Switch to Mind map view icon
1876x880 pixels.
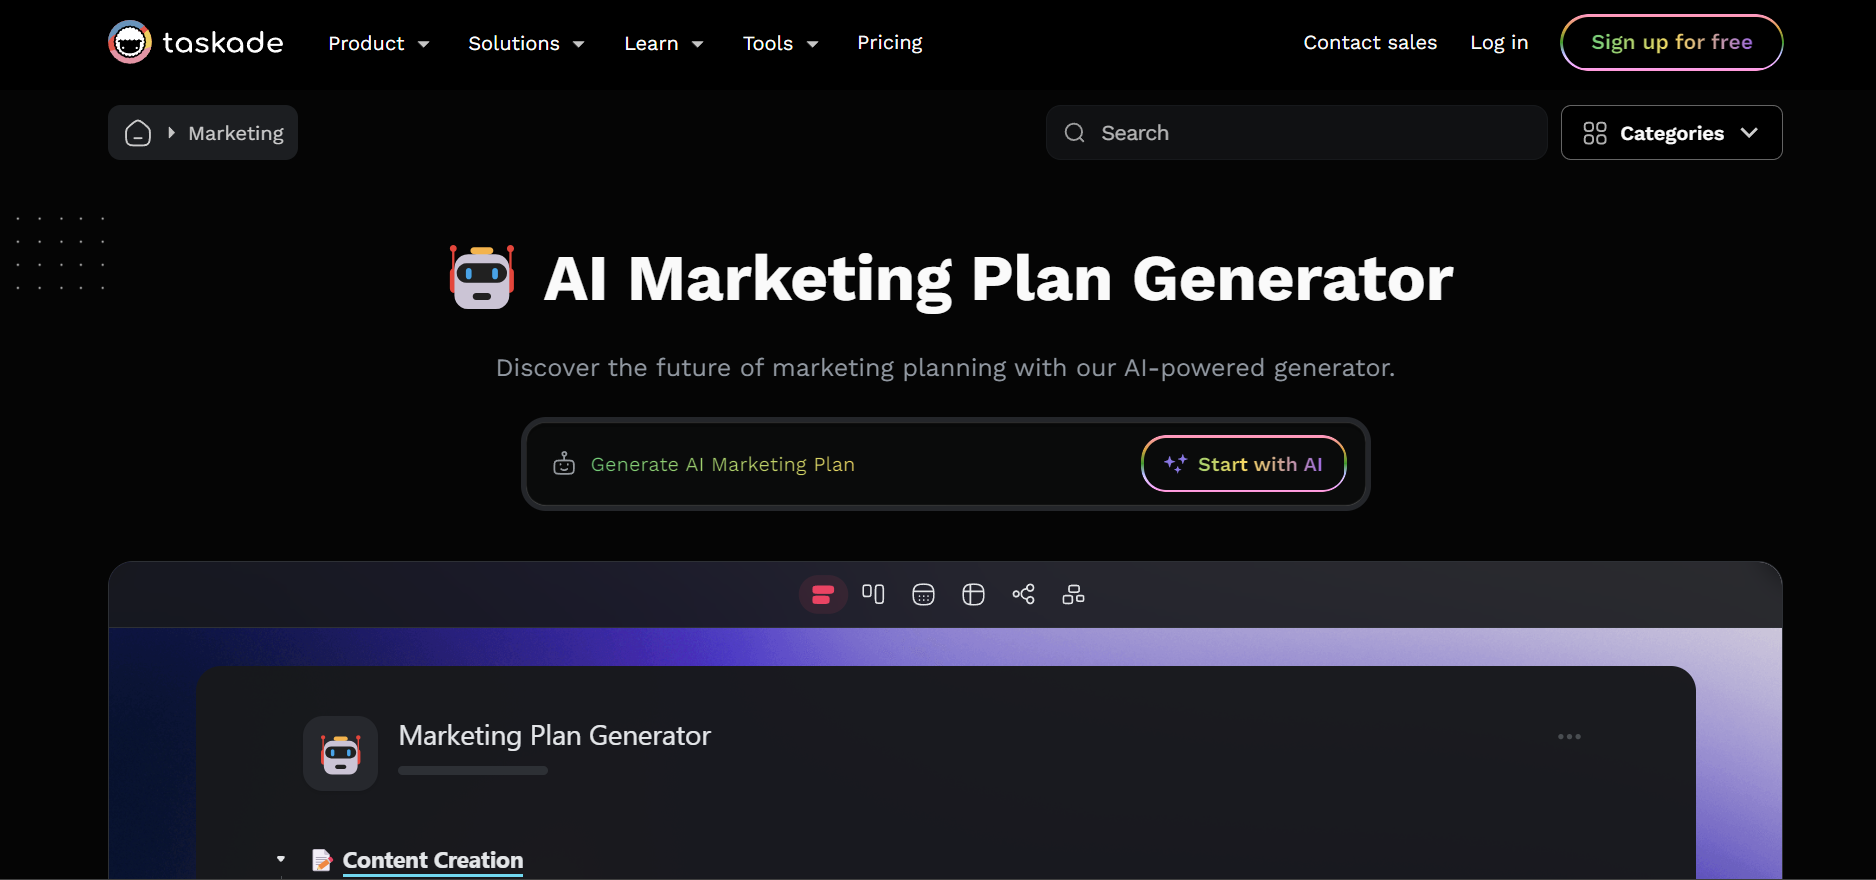pyautogui.click(x=1023, y=595)
